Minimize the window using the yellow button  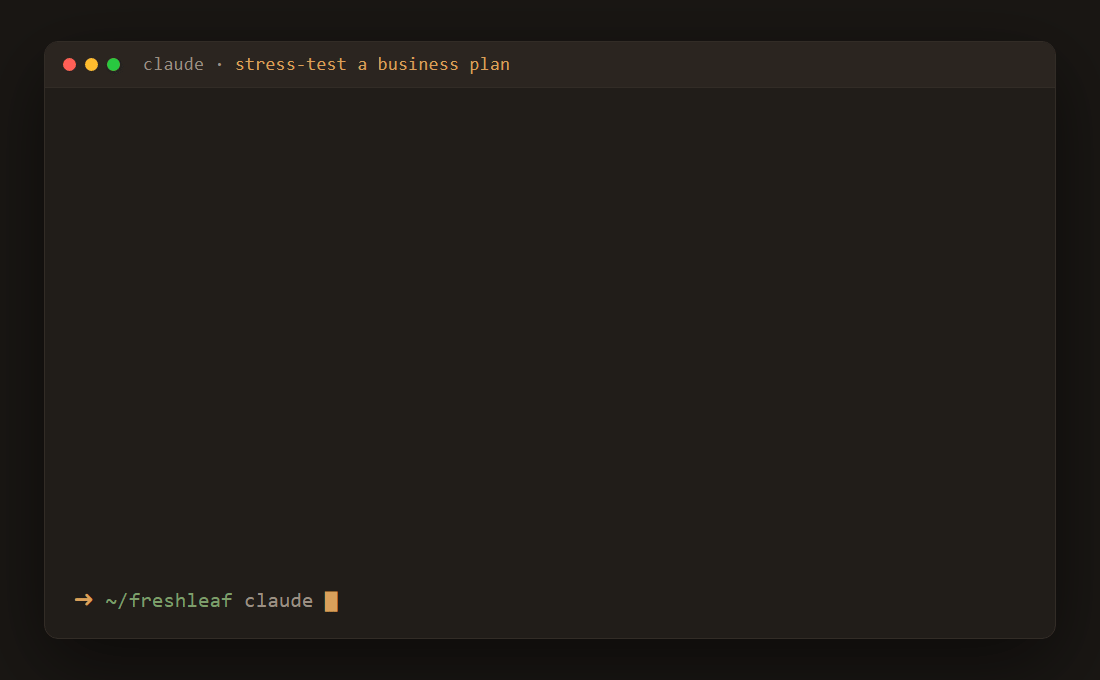click(91, 65)
